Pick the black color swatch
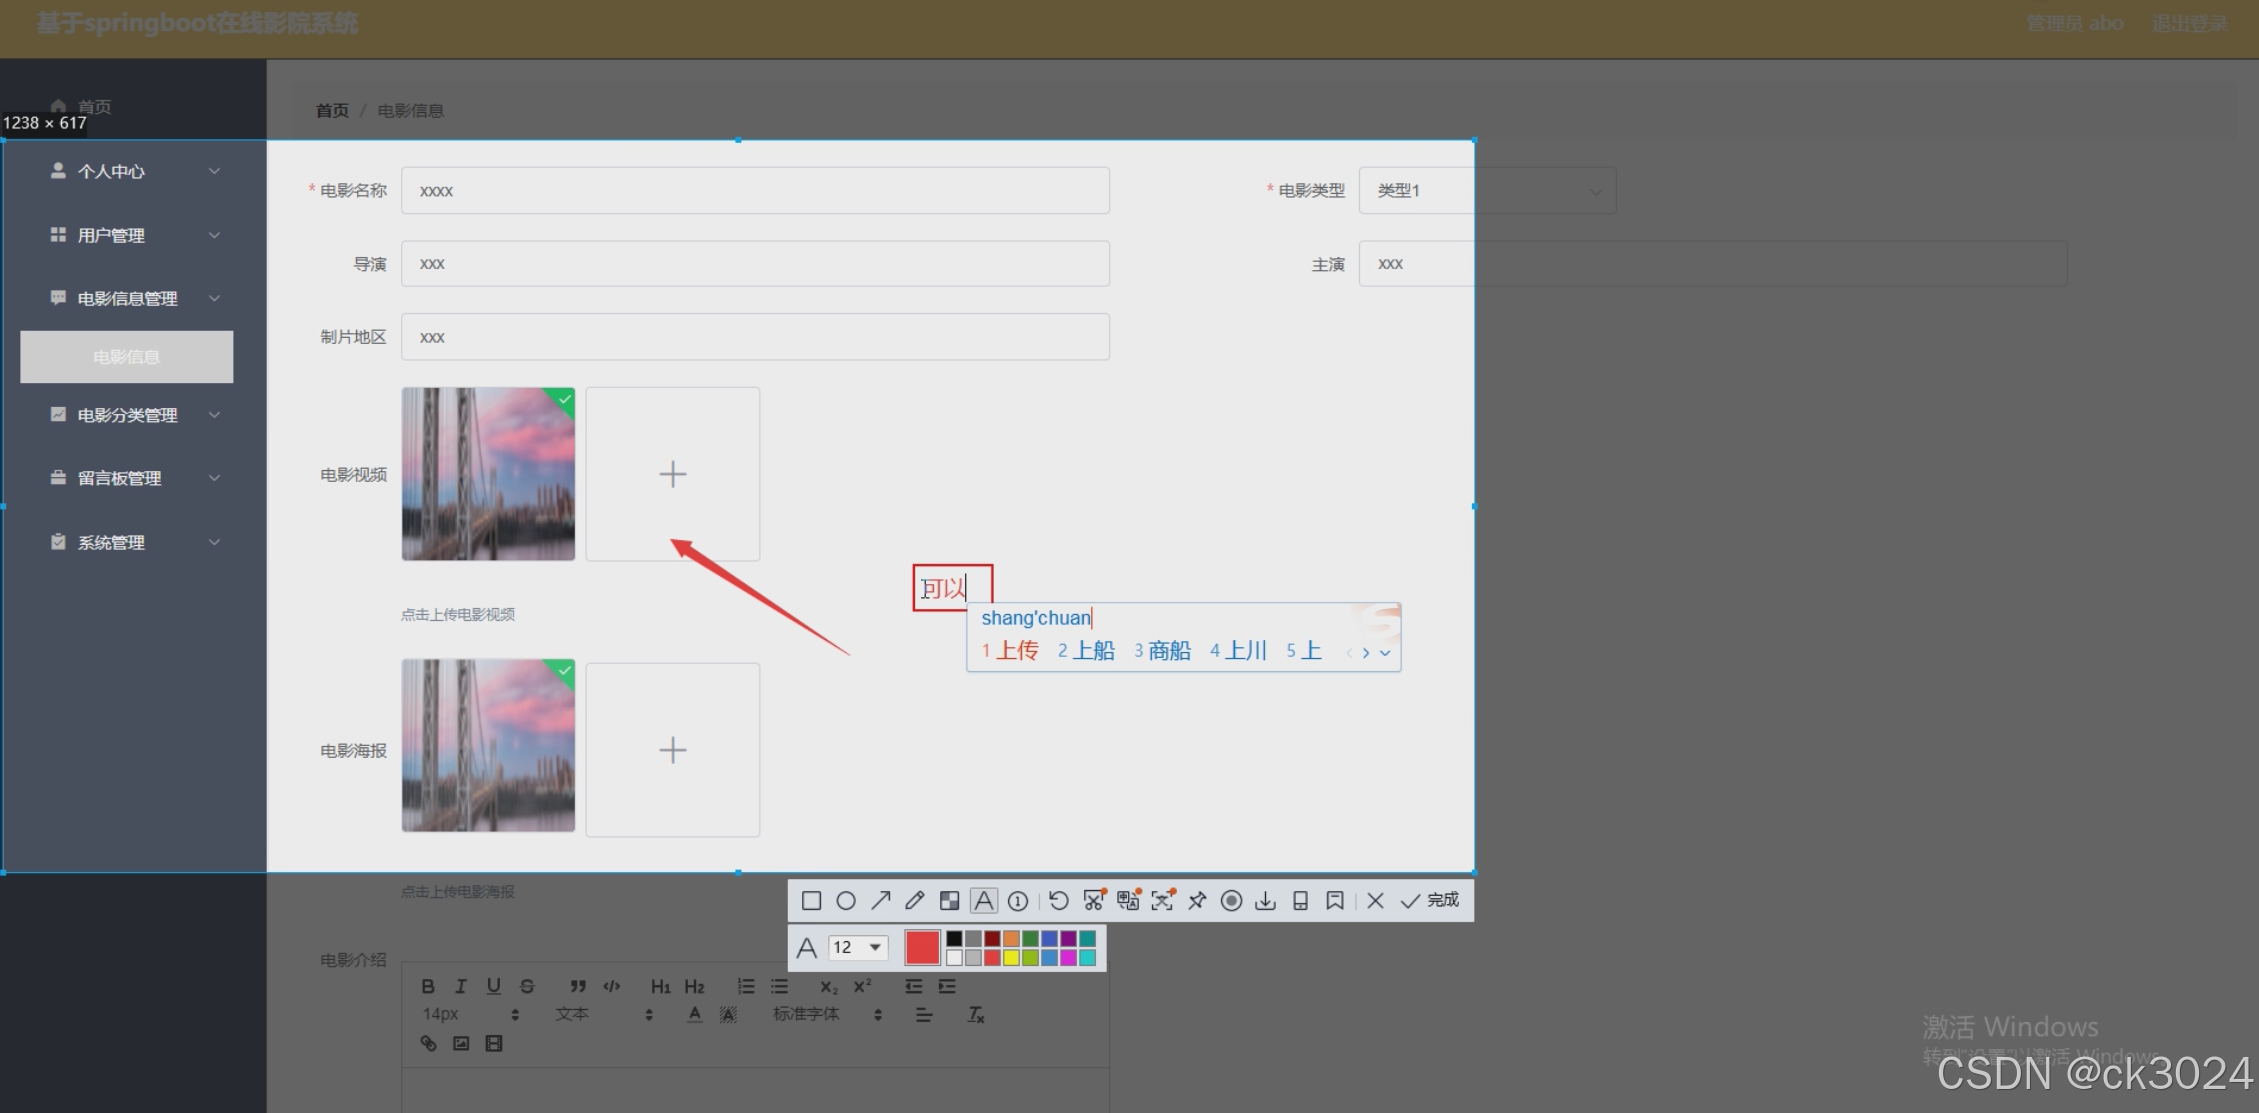This screenshot has width=2259, height=1113. click(x=954, y=938)
